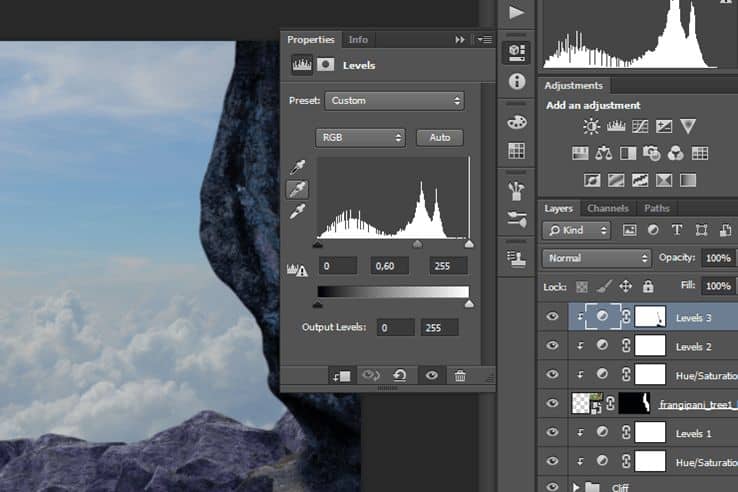
Task: Click the clip to layer icon
Action: pyautogui.click(x=342, y=376)
